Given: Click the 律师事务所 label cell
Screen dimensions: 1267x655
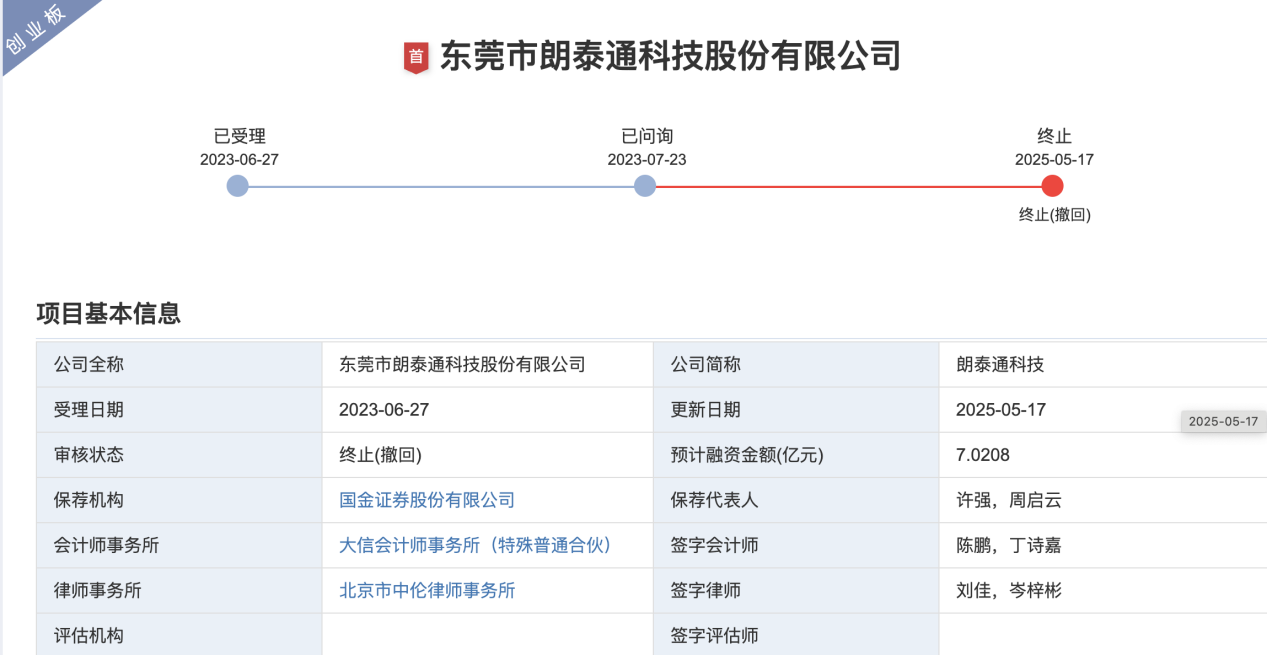Looking at the screenshot, I should coord(179,590).
